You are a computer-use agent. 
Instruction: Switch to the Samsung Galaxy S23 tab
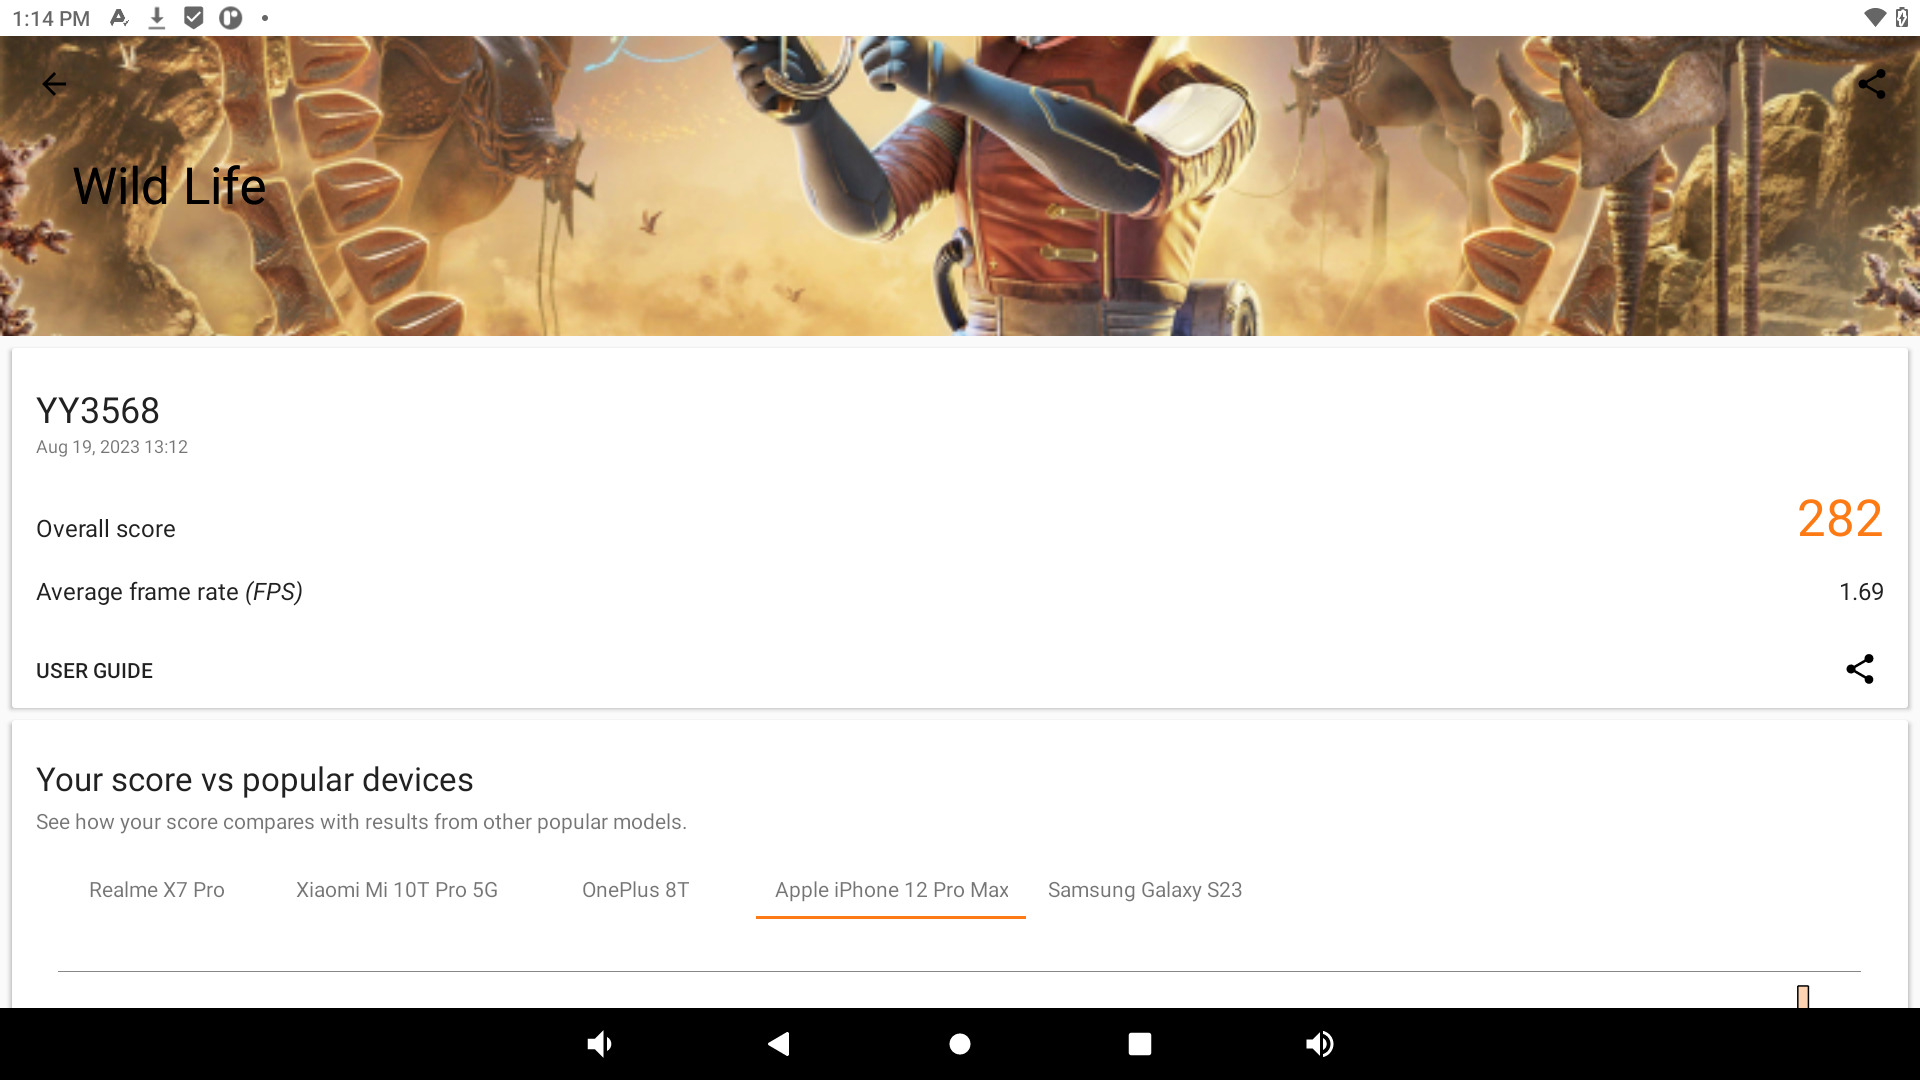(x=1145, y=890)
